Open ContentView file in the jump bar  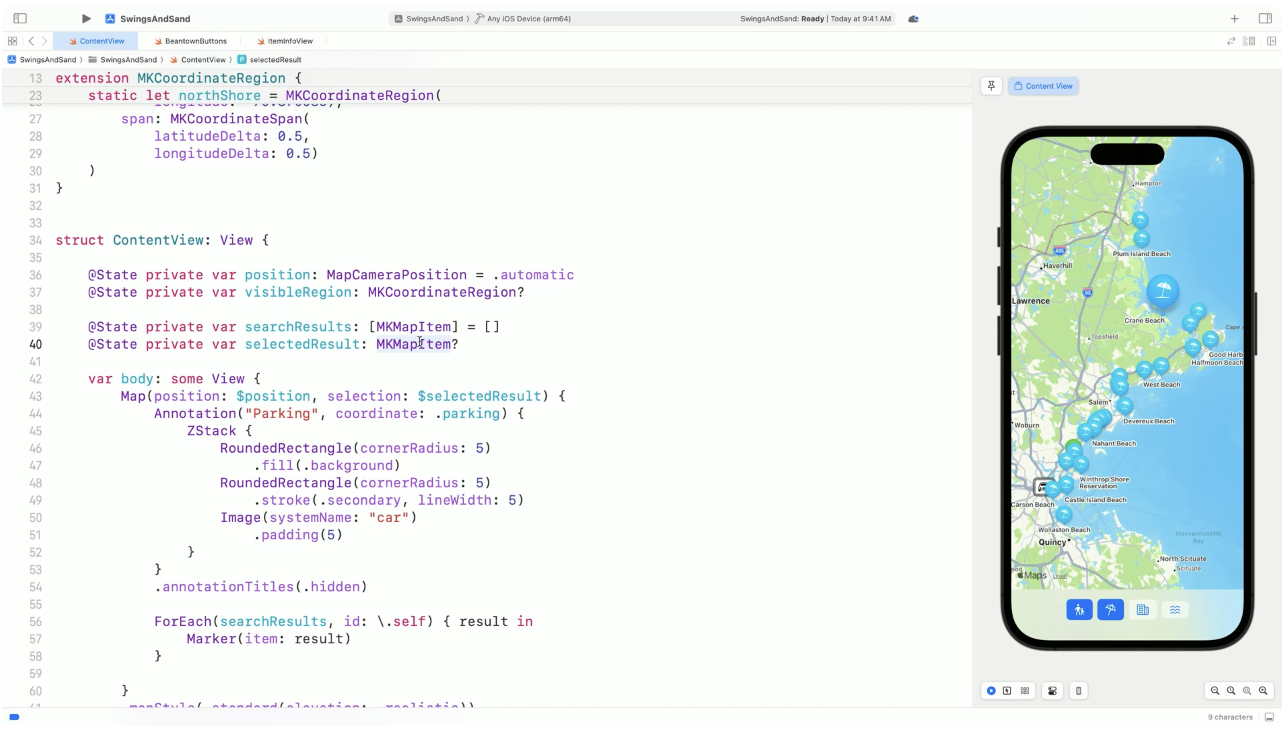198,60
